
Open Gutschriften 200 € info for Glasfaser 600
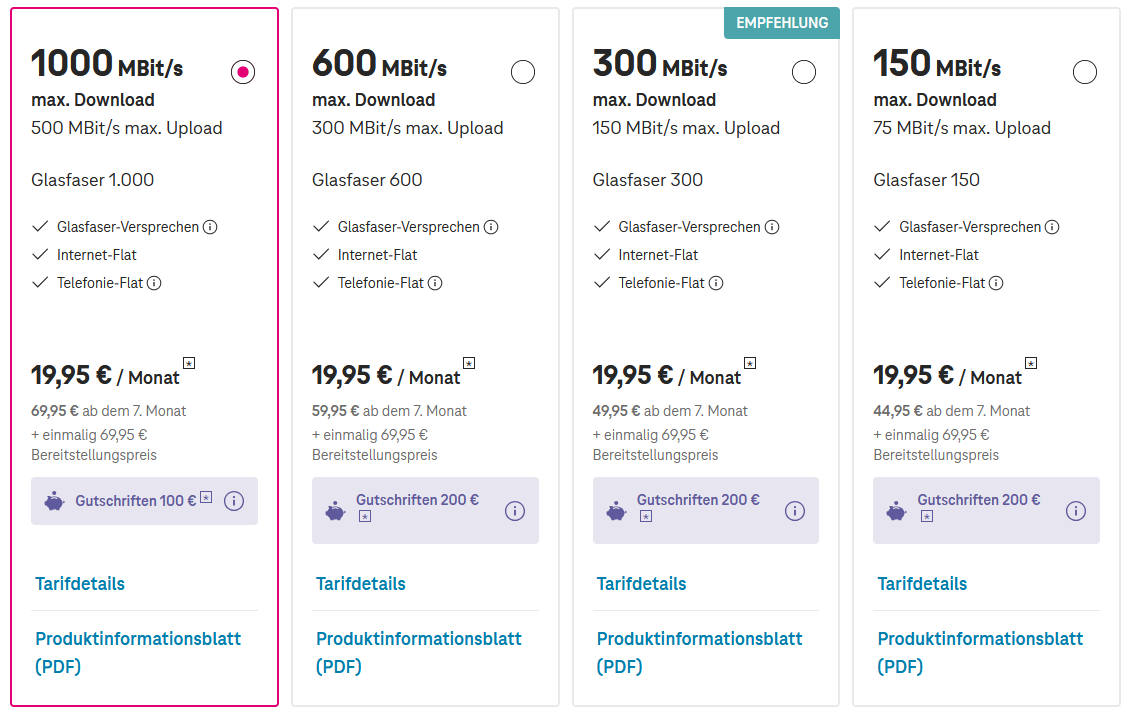tap(515, 511)
